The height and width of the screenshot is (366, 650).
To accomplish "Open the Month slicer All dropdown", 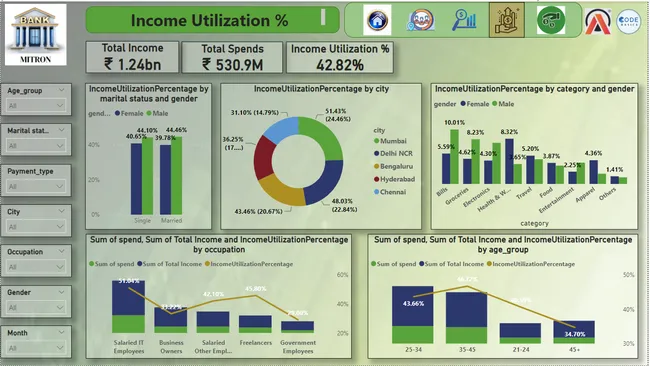I will (36, 348).
